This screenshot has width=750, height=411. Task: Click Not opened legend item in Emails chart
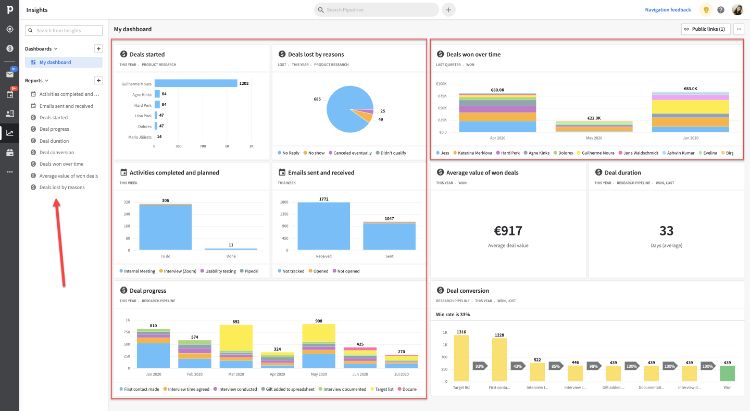(x=346, y=271)
